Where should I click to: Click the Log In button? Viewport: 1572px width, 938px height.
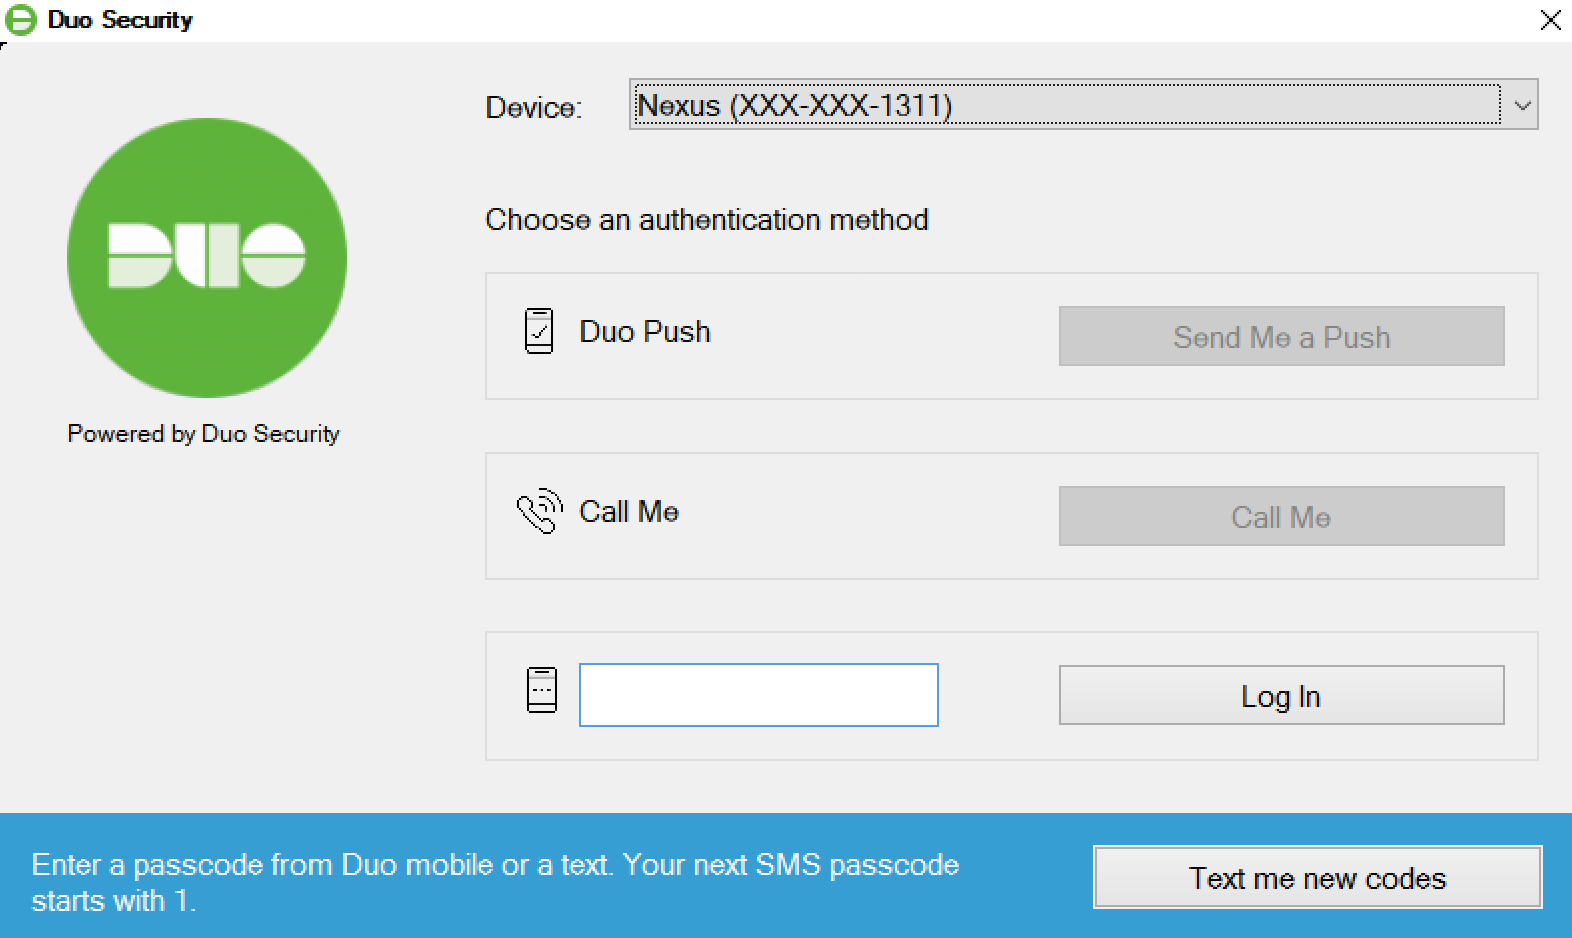(x=1280, y=695)
